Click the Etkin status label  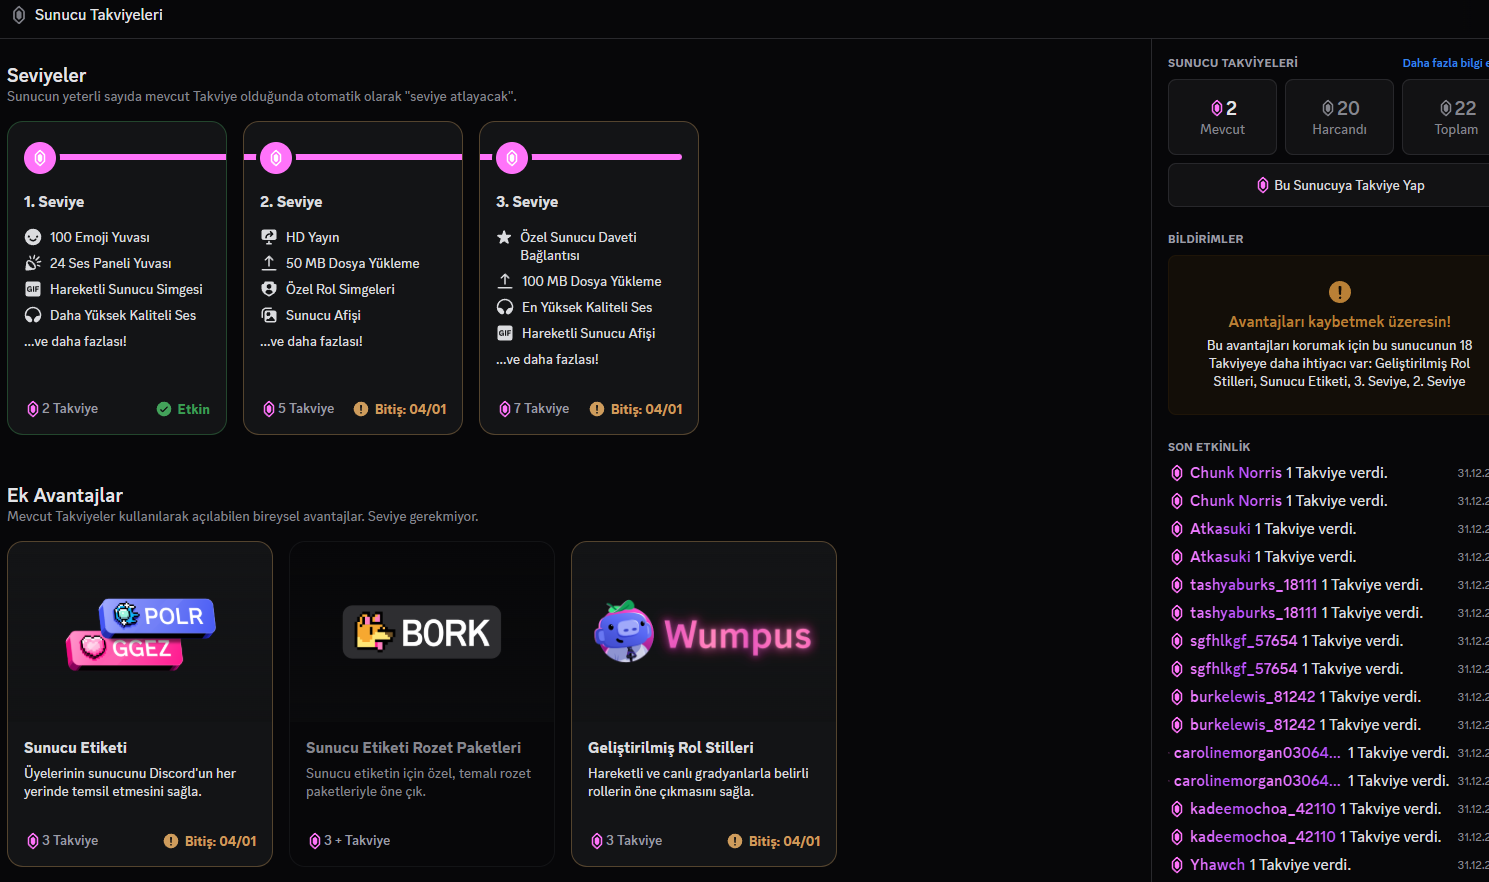coord(194,409)
